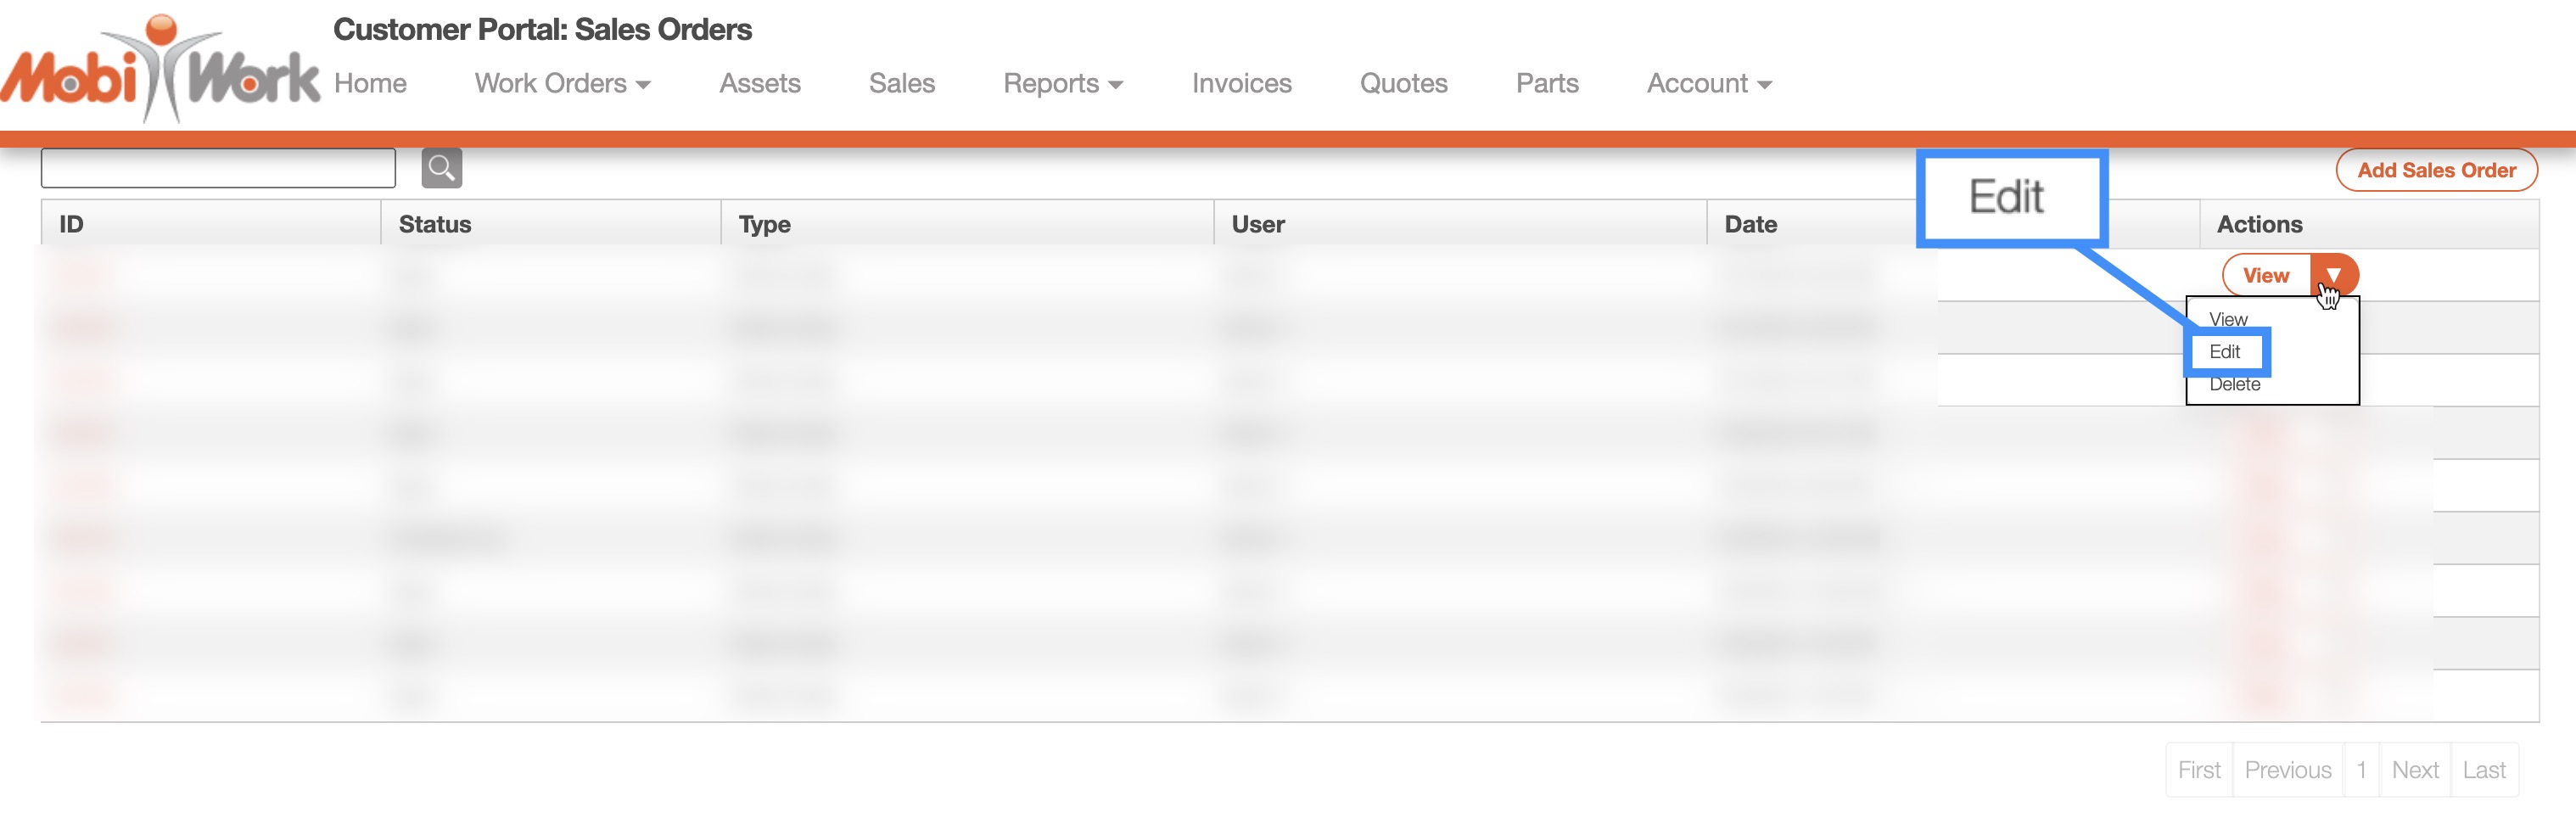Image resolution: width=2576 pixels, height=835 pixels.
Task: Open the Invoices section
Action: coord(1241,84)
